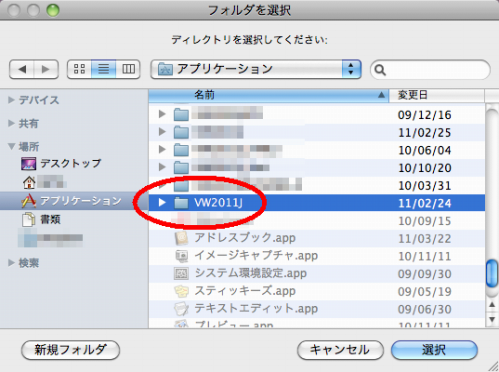Image resolution: width=499 pixels, height=372 pixels.
Task: Open the アプリケーション location popup menu
Action: coord(256,69)
